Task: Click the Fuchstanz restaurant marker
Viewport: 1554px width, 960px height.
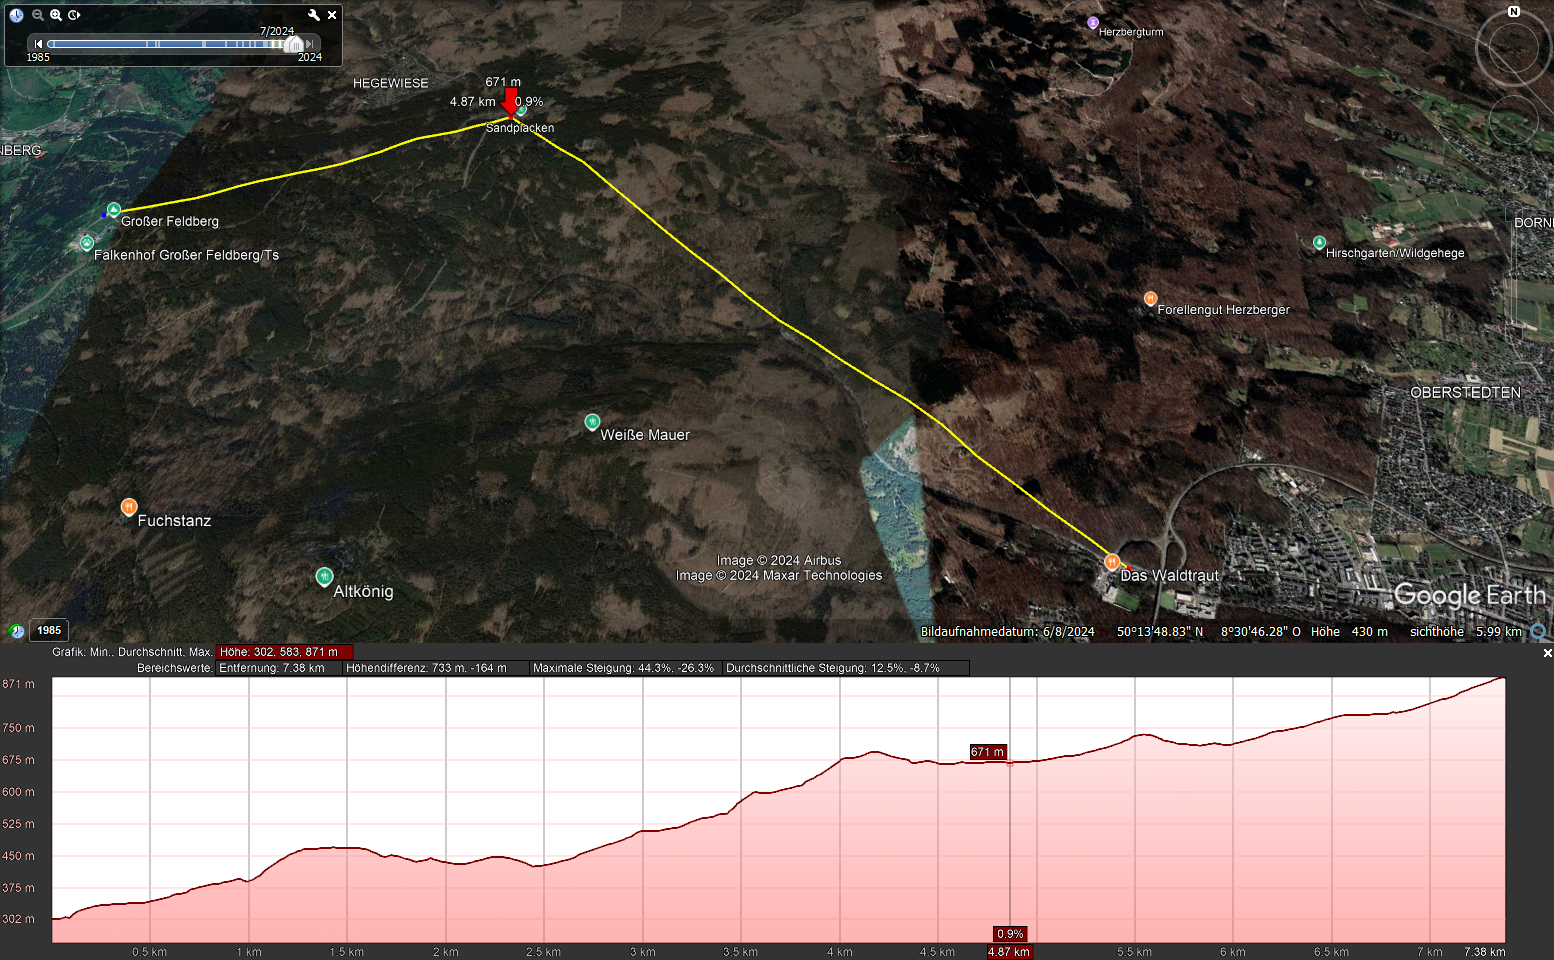Action: [x=129, y=507]
